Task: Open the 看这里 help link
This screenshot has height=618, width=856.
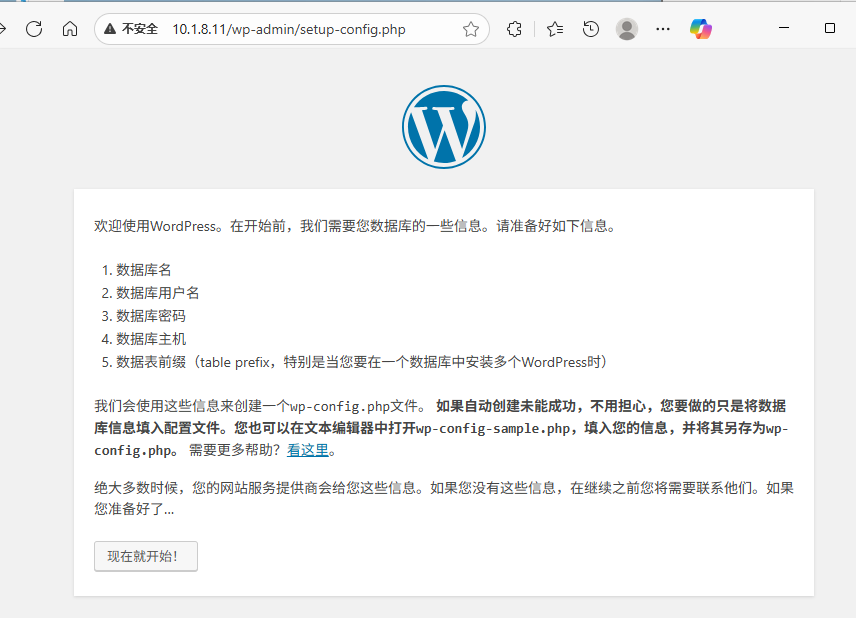Action: click(308, 450)
